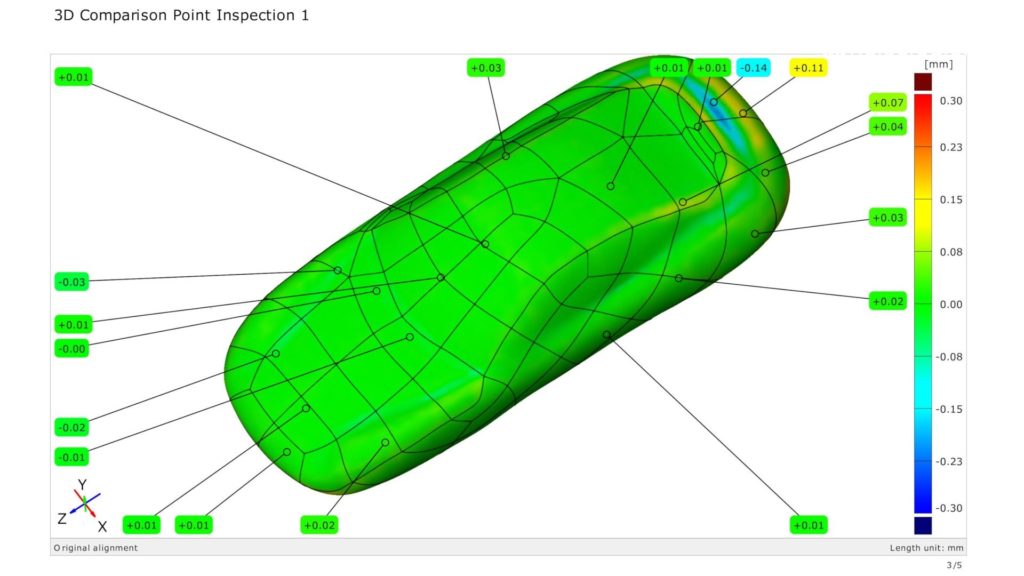Click the -0.02 deviation label

click(x=72, y=428)
